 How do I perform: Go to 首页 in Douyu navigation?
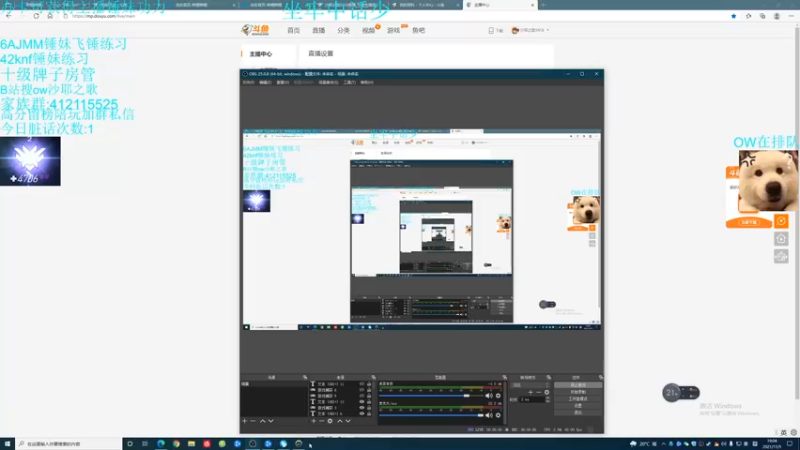293,31
